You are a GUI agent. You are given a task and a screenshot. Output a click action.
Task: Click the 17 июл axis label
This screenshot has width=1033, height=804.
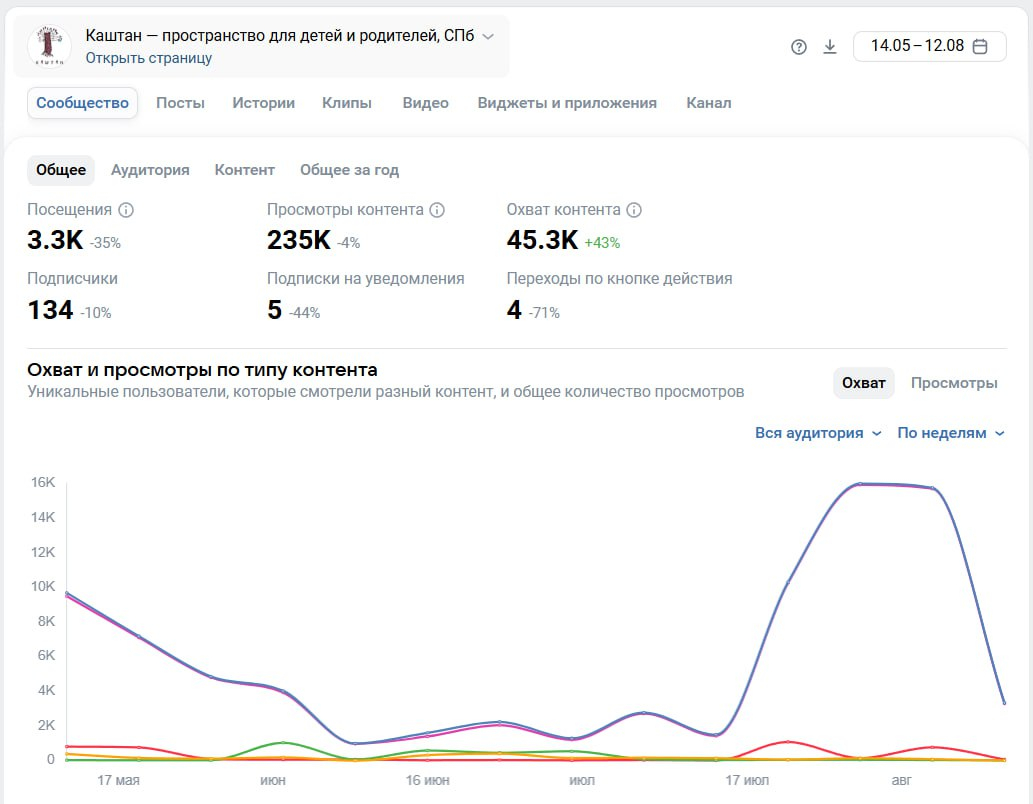pyautogui.click(x=747, y=780)
